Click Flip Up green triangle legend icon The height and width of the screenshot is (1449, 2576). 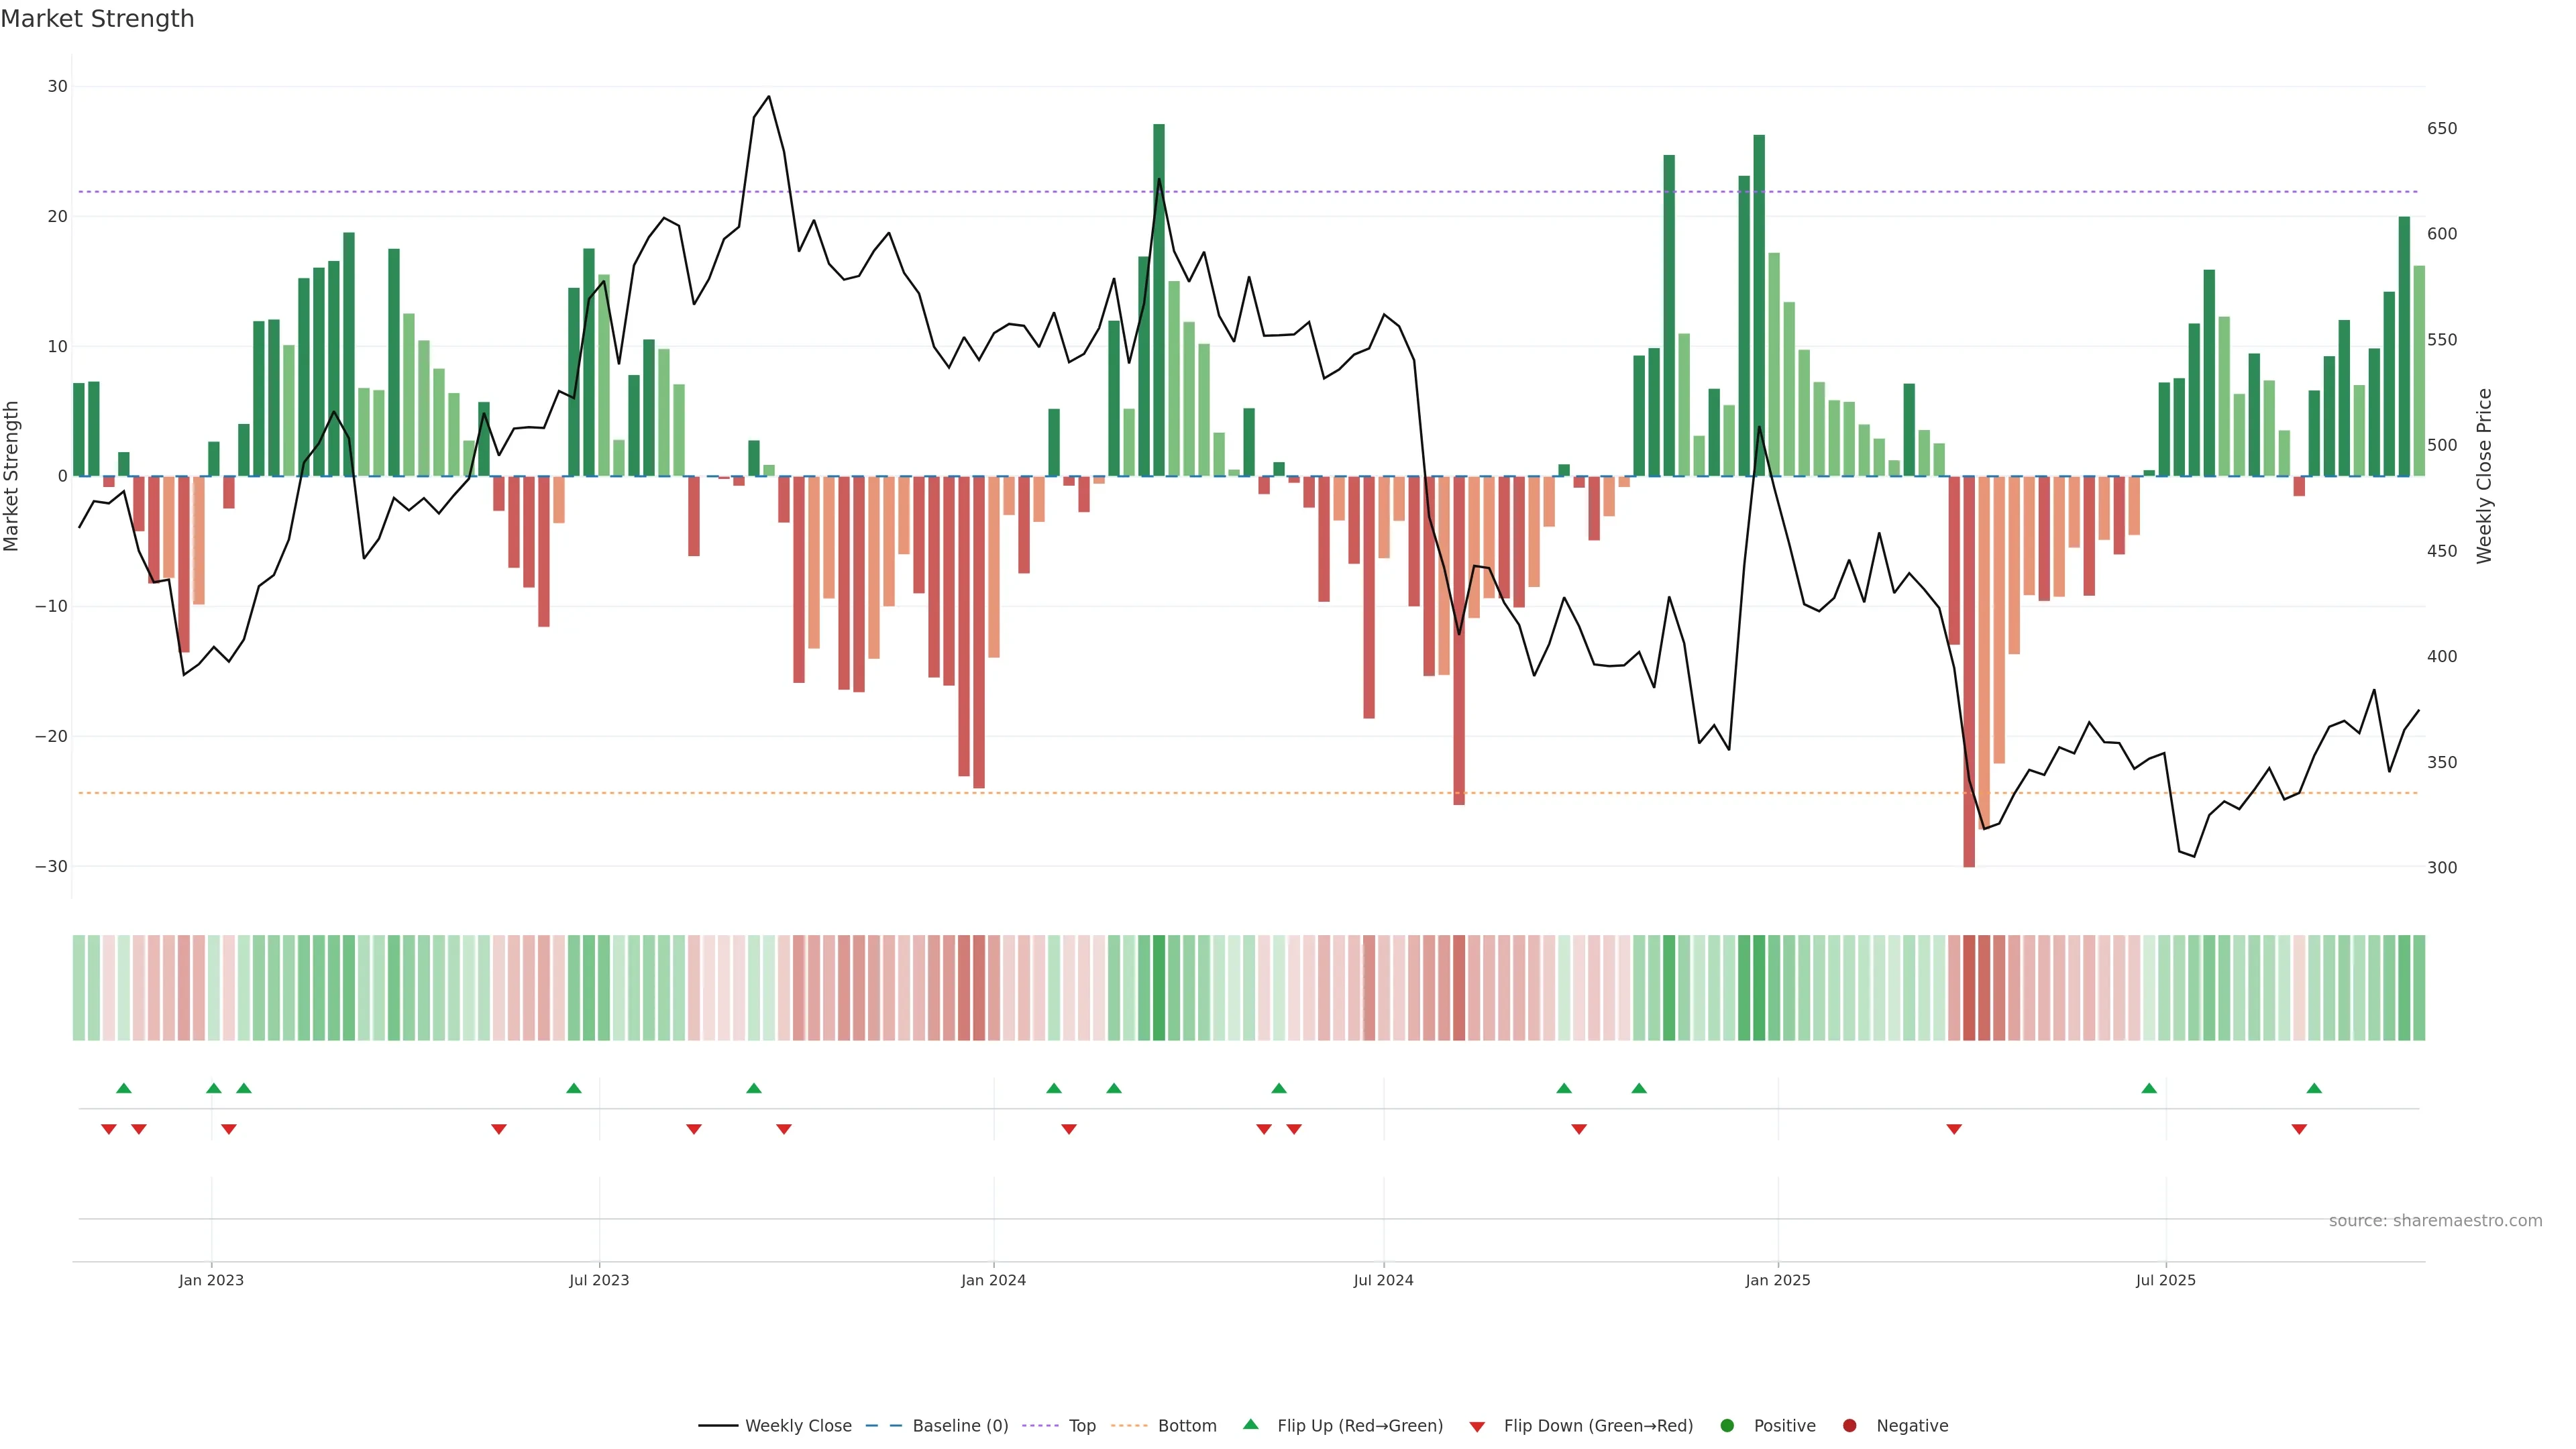coord(1250,1425)
